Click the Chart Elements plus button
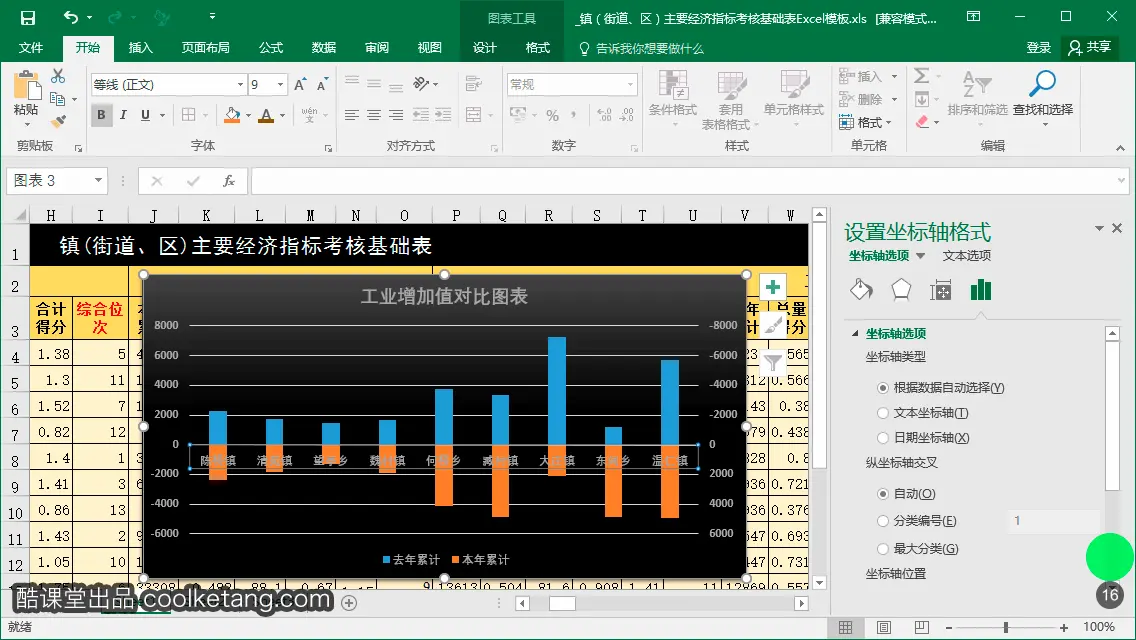The width and height of the screenshot is (1136, 640). (x=773, y=287)
